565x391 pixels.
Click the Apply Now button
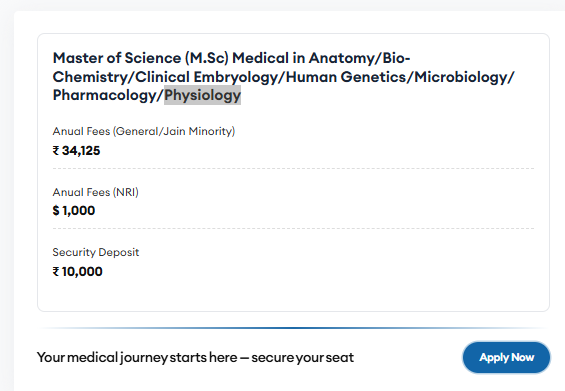[x=506, y=357]
